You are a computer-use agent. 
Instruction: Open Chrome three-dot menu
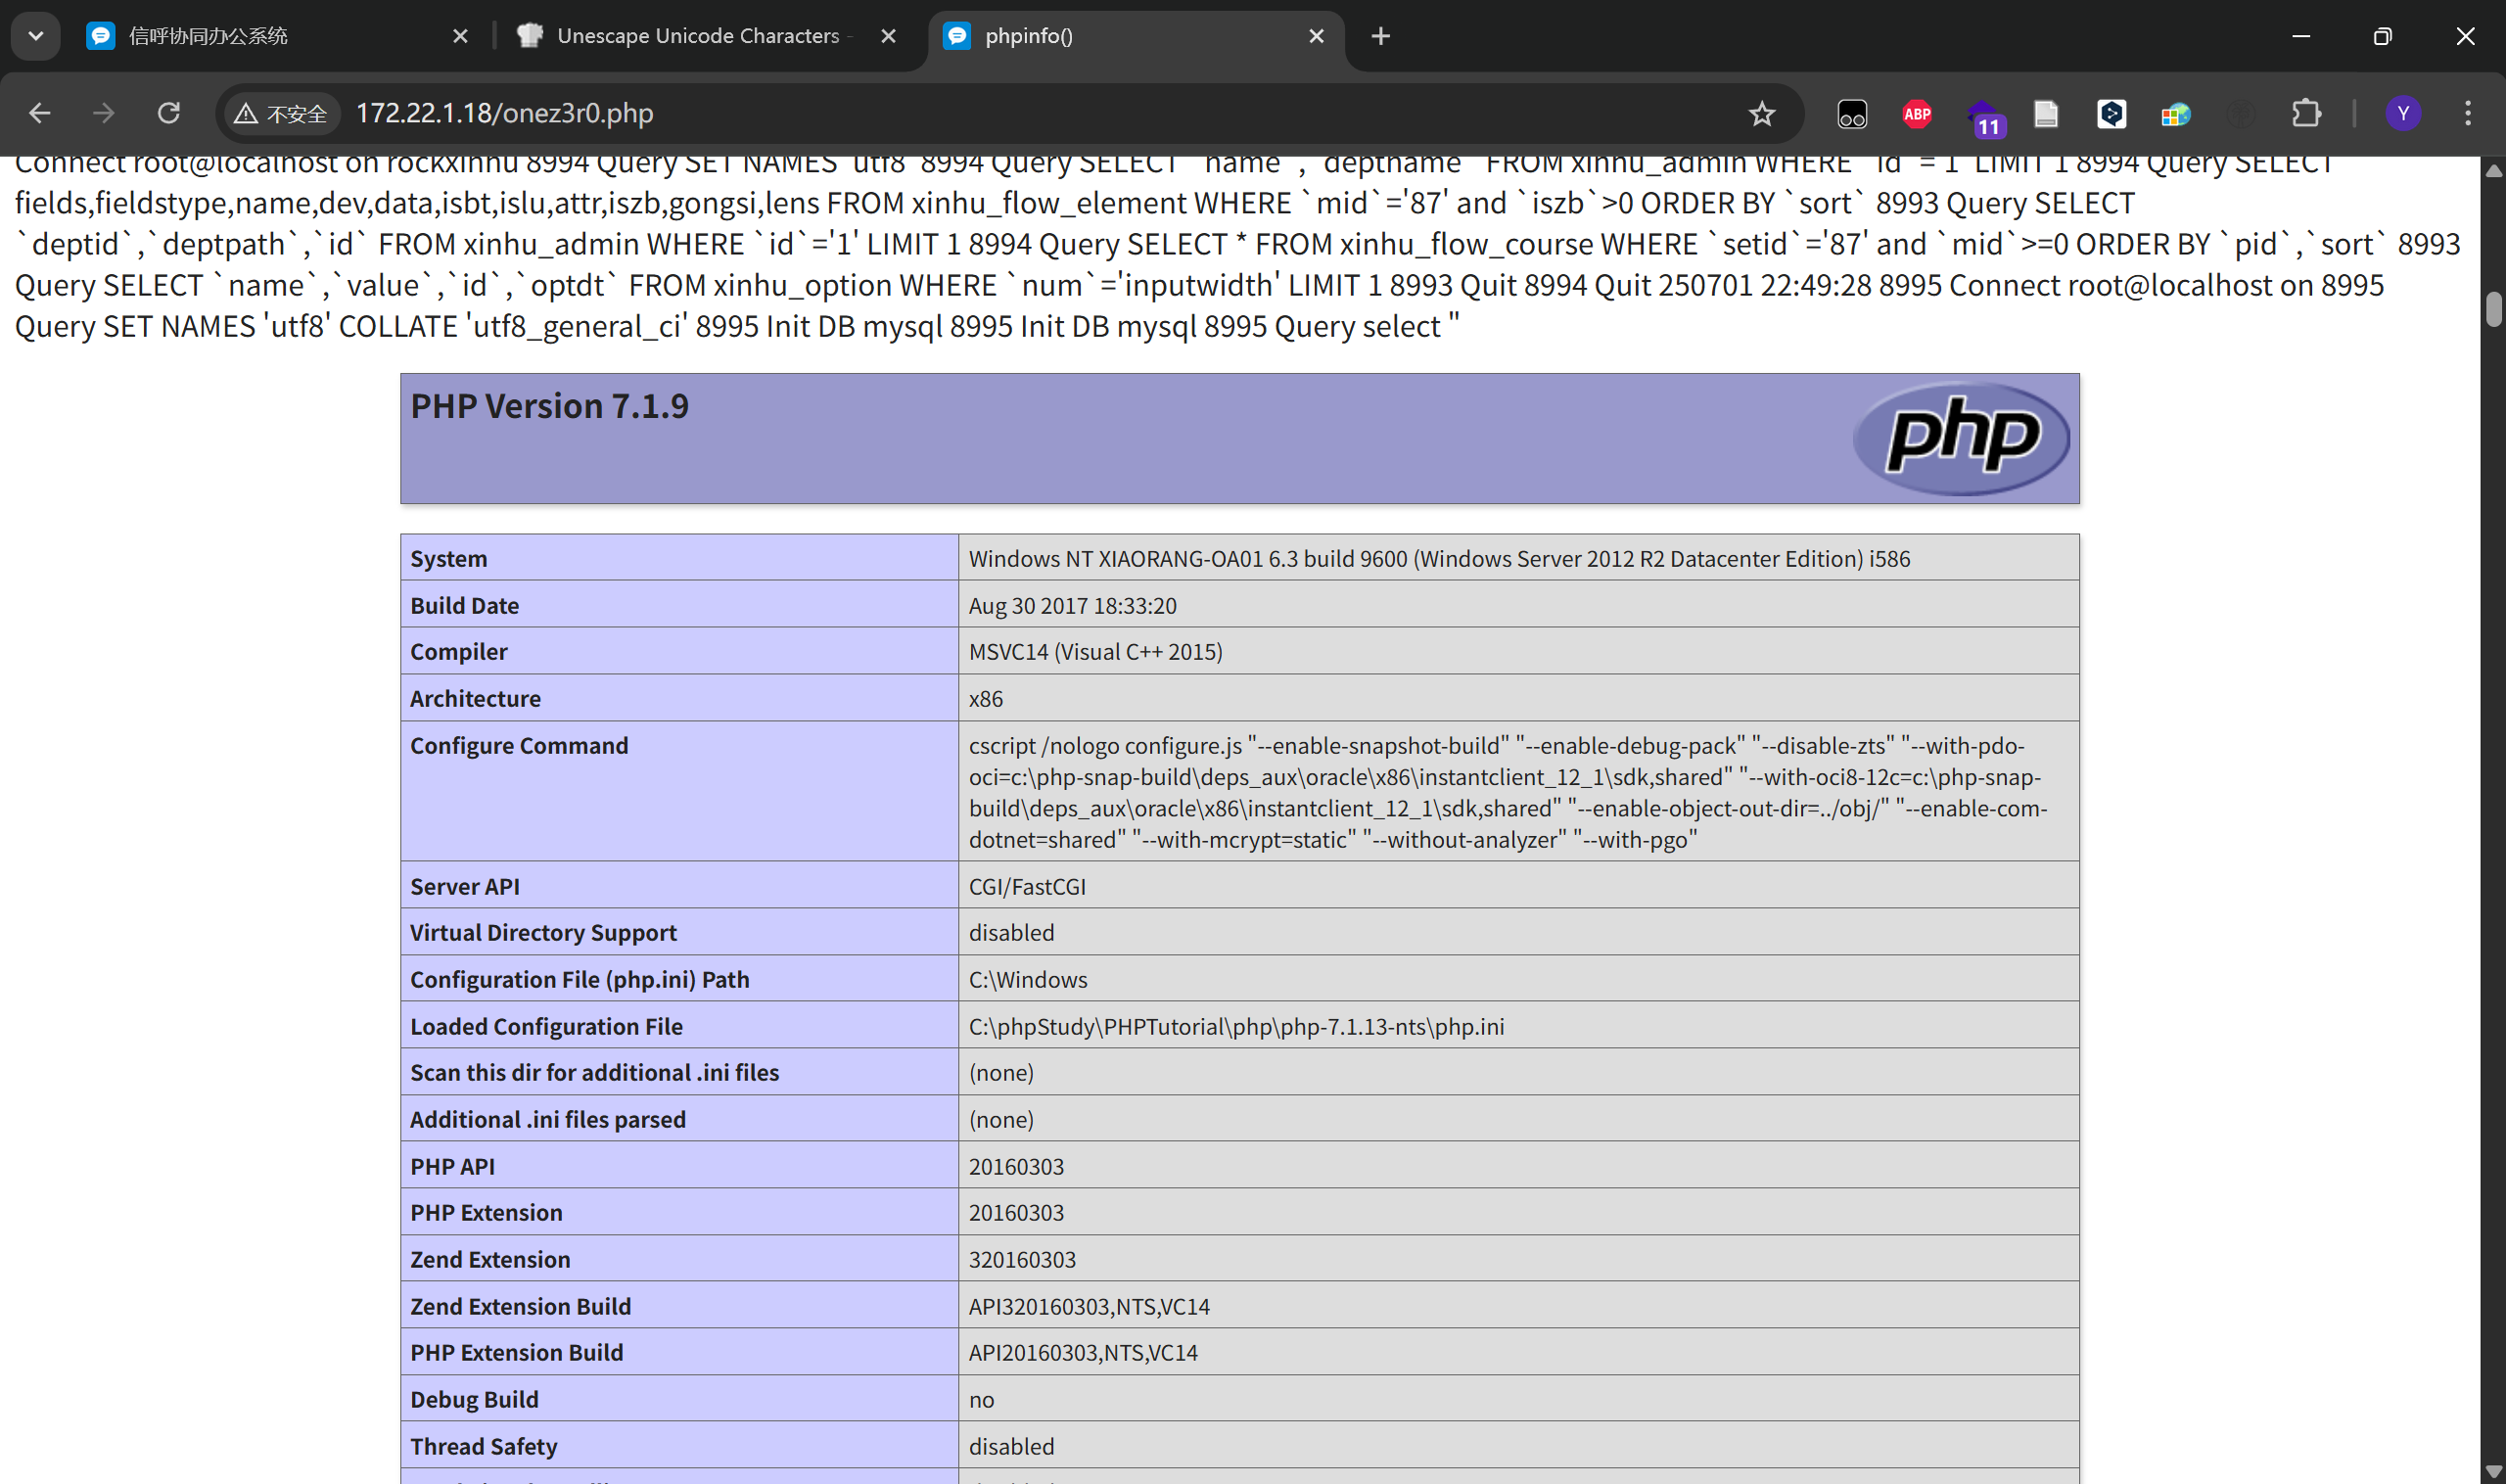[2467, 113]
